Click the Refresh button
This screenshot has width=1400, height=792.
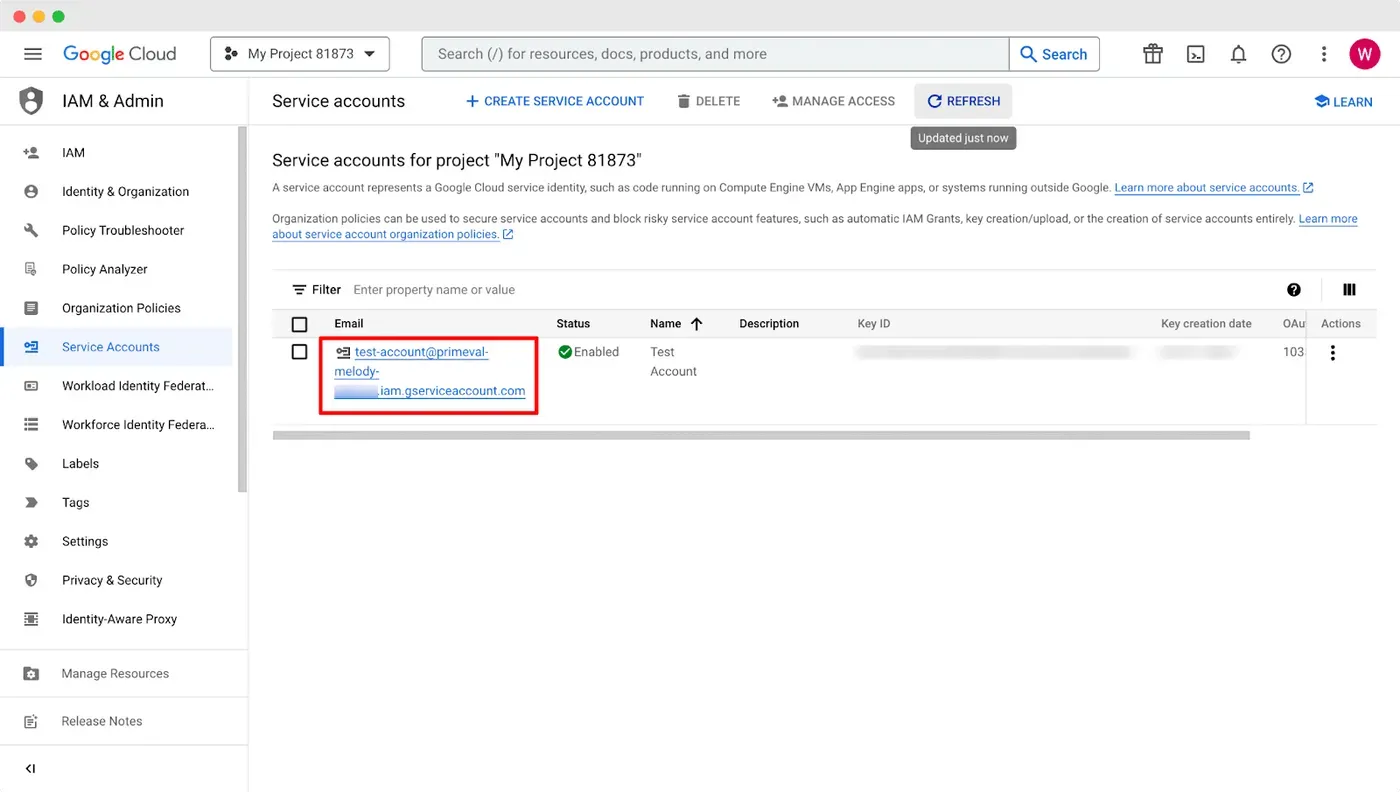963,101
